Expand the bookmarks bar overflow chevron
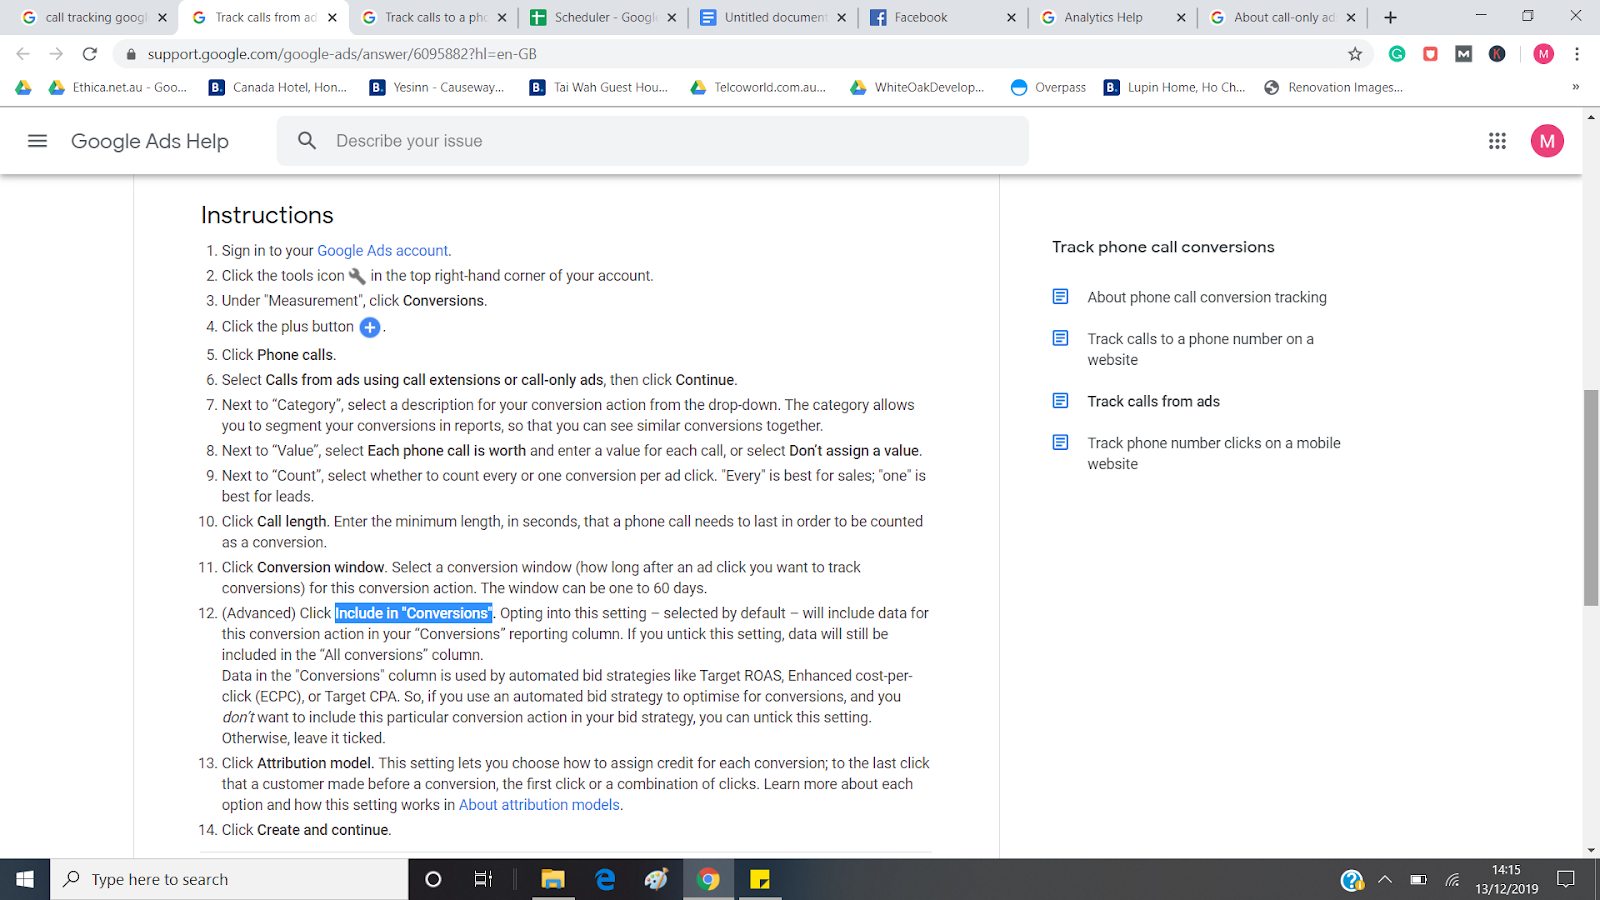The height and width of the screenshot is (900, 1600). click(1575, 87)
